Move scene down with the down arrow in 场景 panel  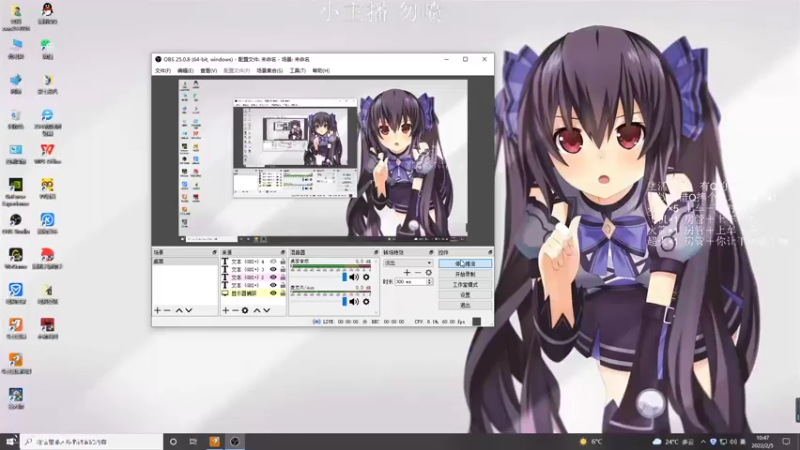pos(189,310)
